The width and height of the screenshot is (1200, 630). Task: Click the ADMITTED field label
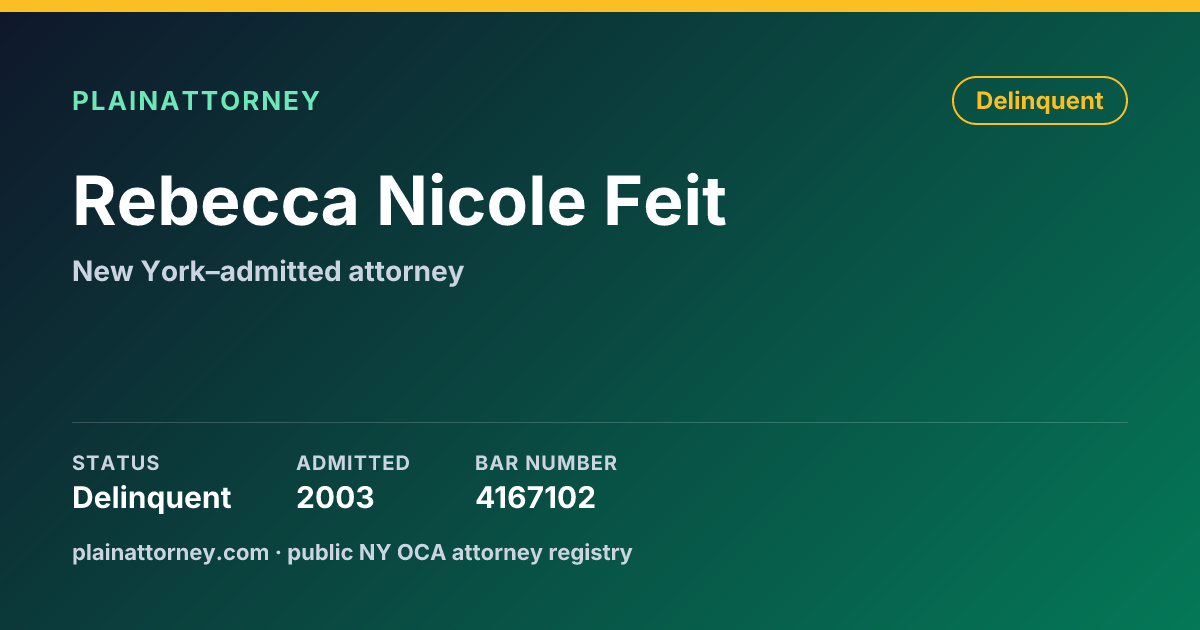[x=353, y=463]
